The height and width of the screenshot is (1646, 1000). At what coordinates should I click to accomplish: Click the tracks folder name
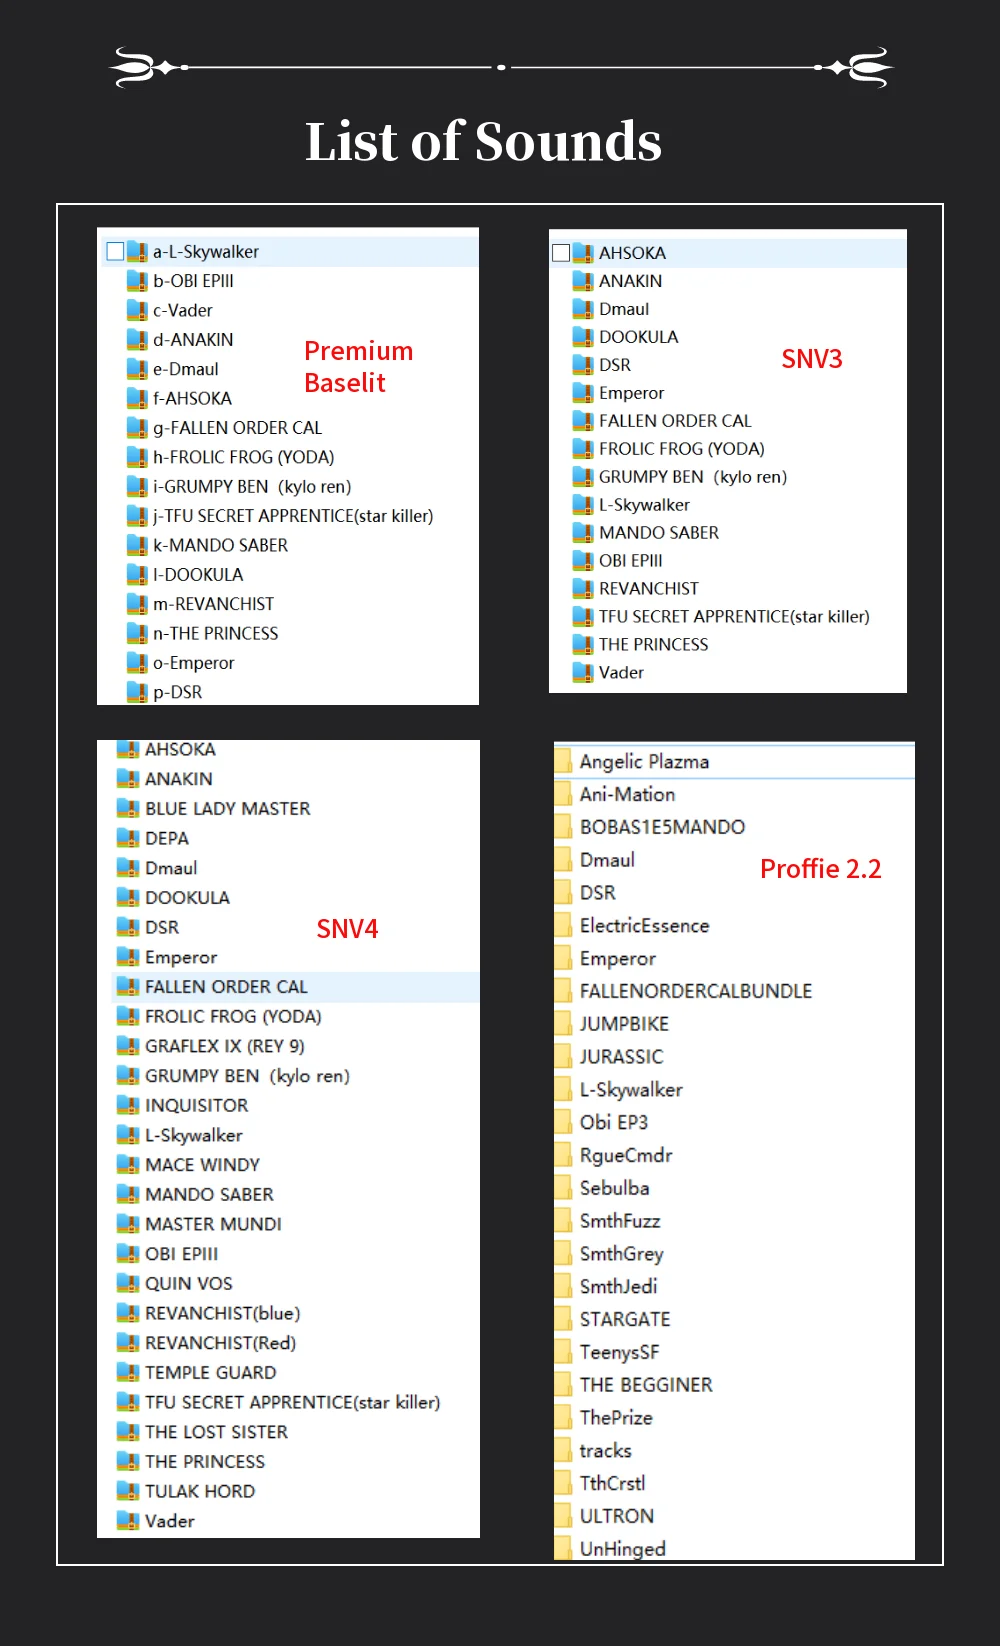(x=605, y=1450)
